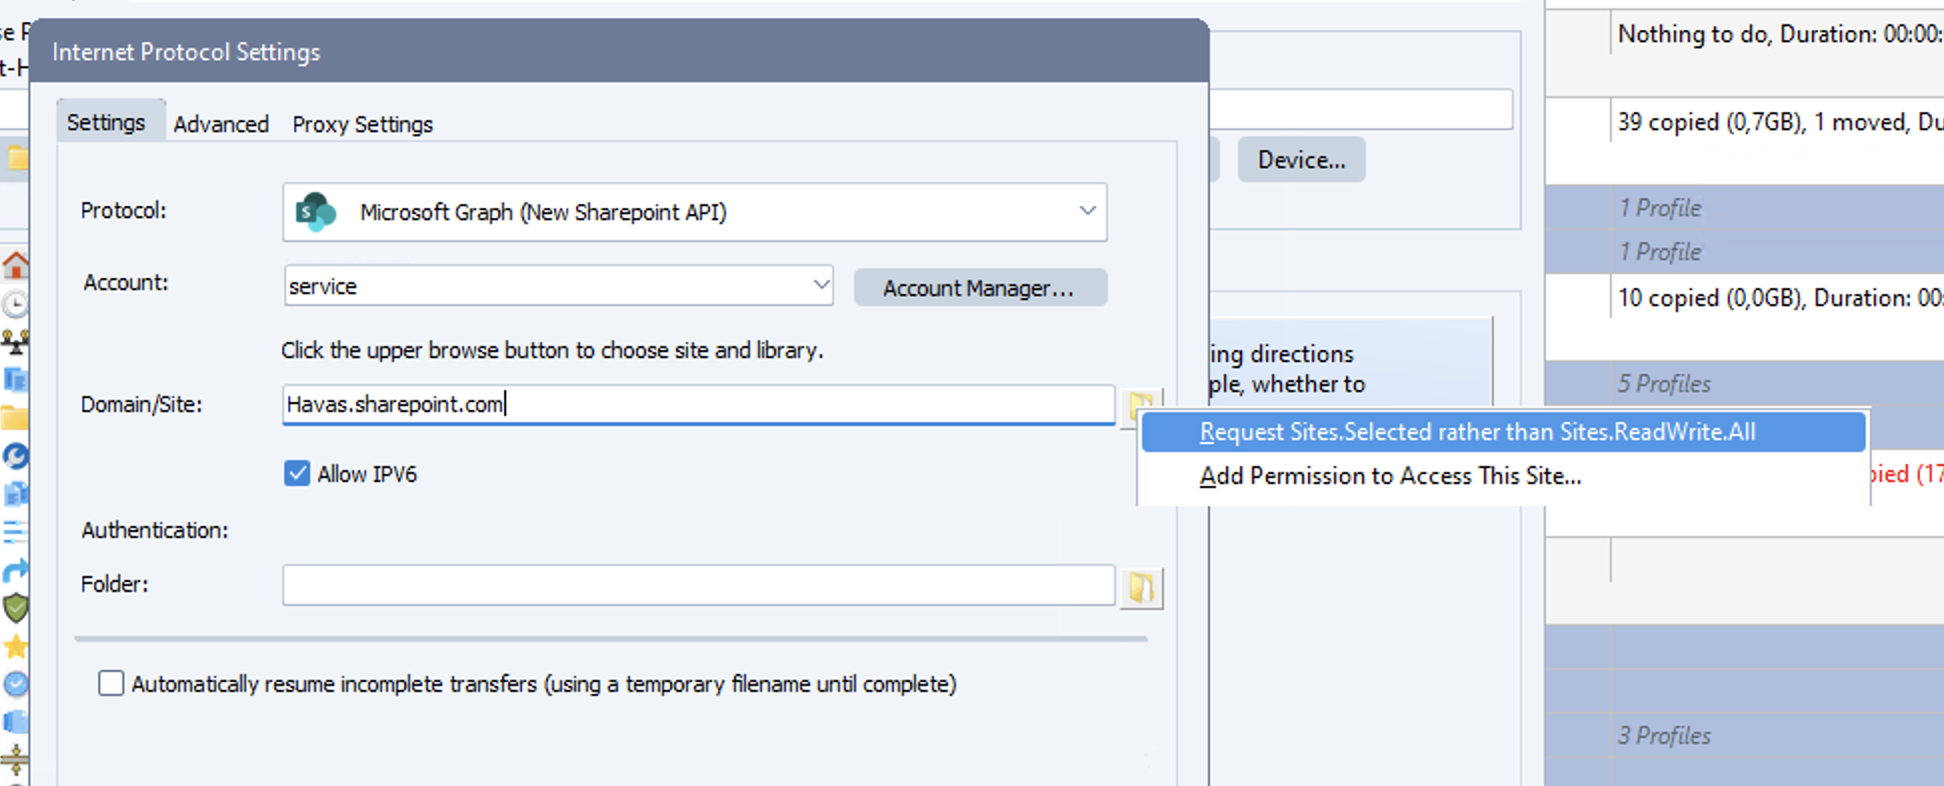The height and width of the screenshot is (786, 1944).
Task: Choose Request Sites.Selected rather than Sites.ReadWrite.All
Action: coord(1503,432)
